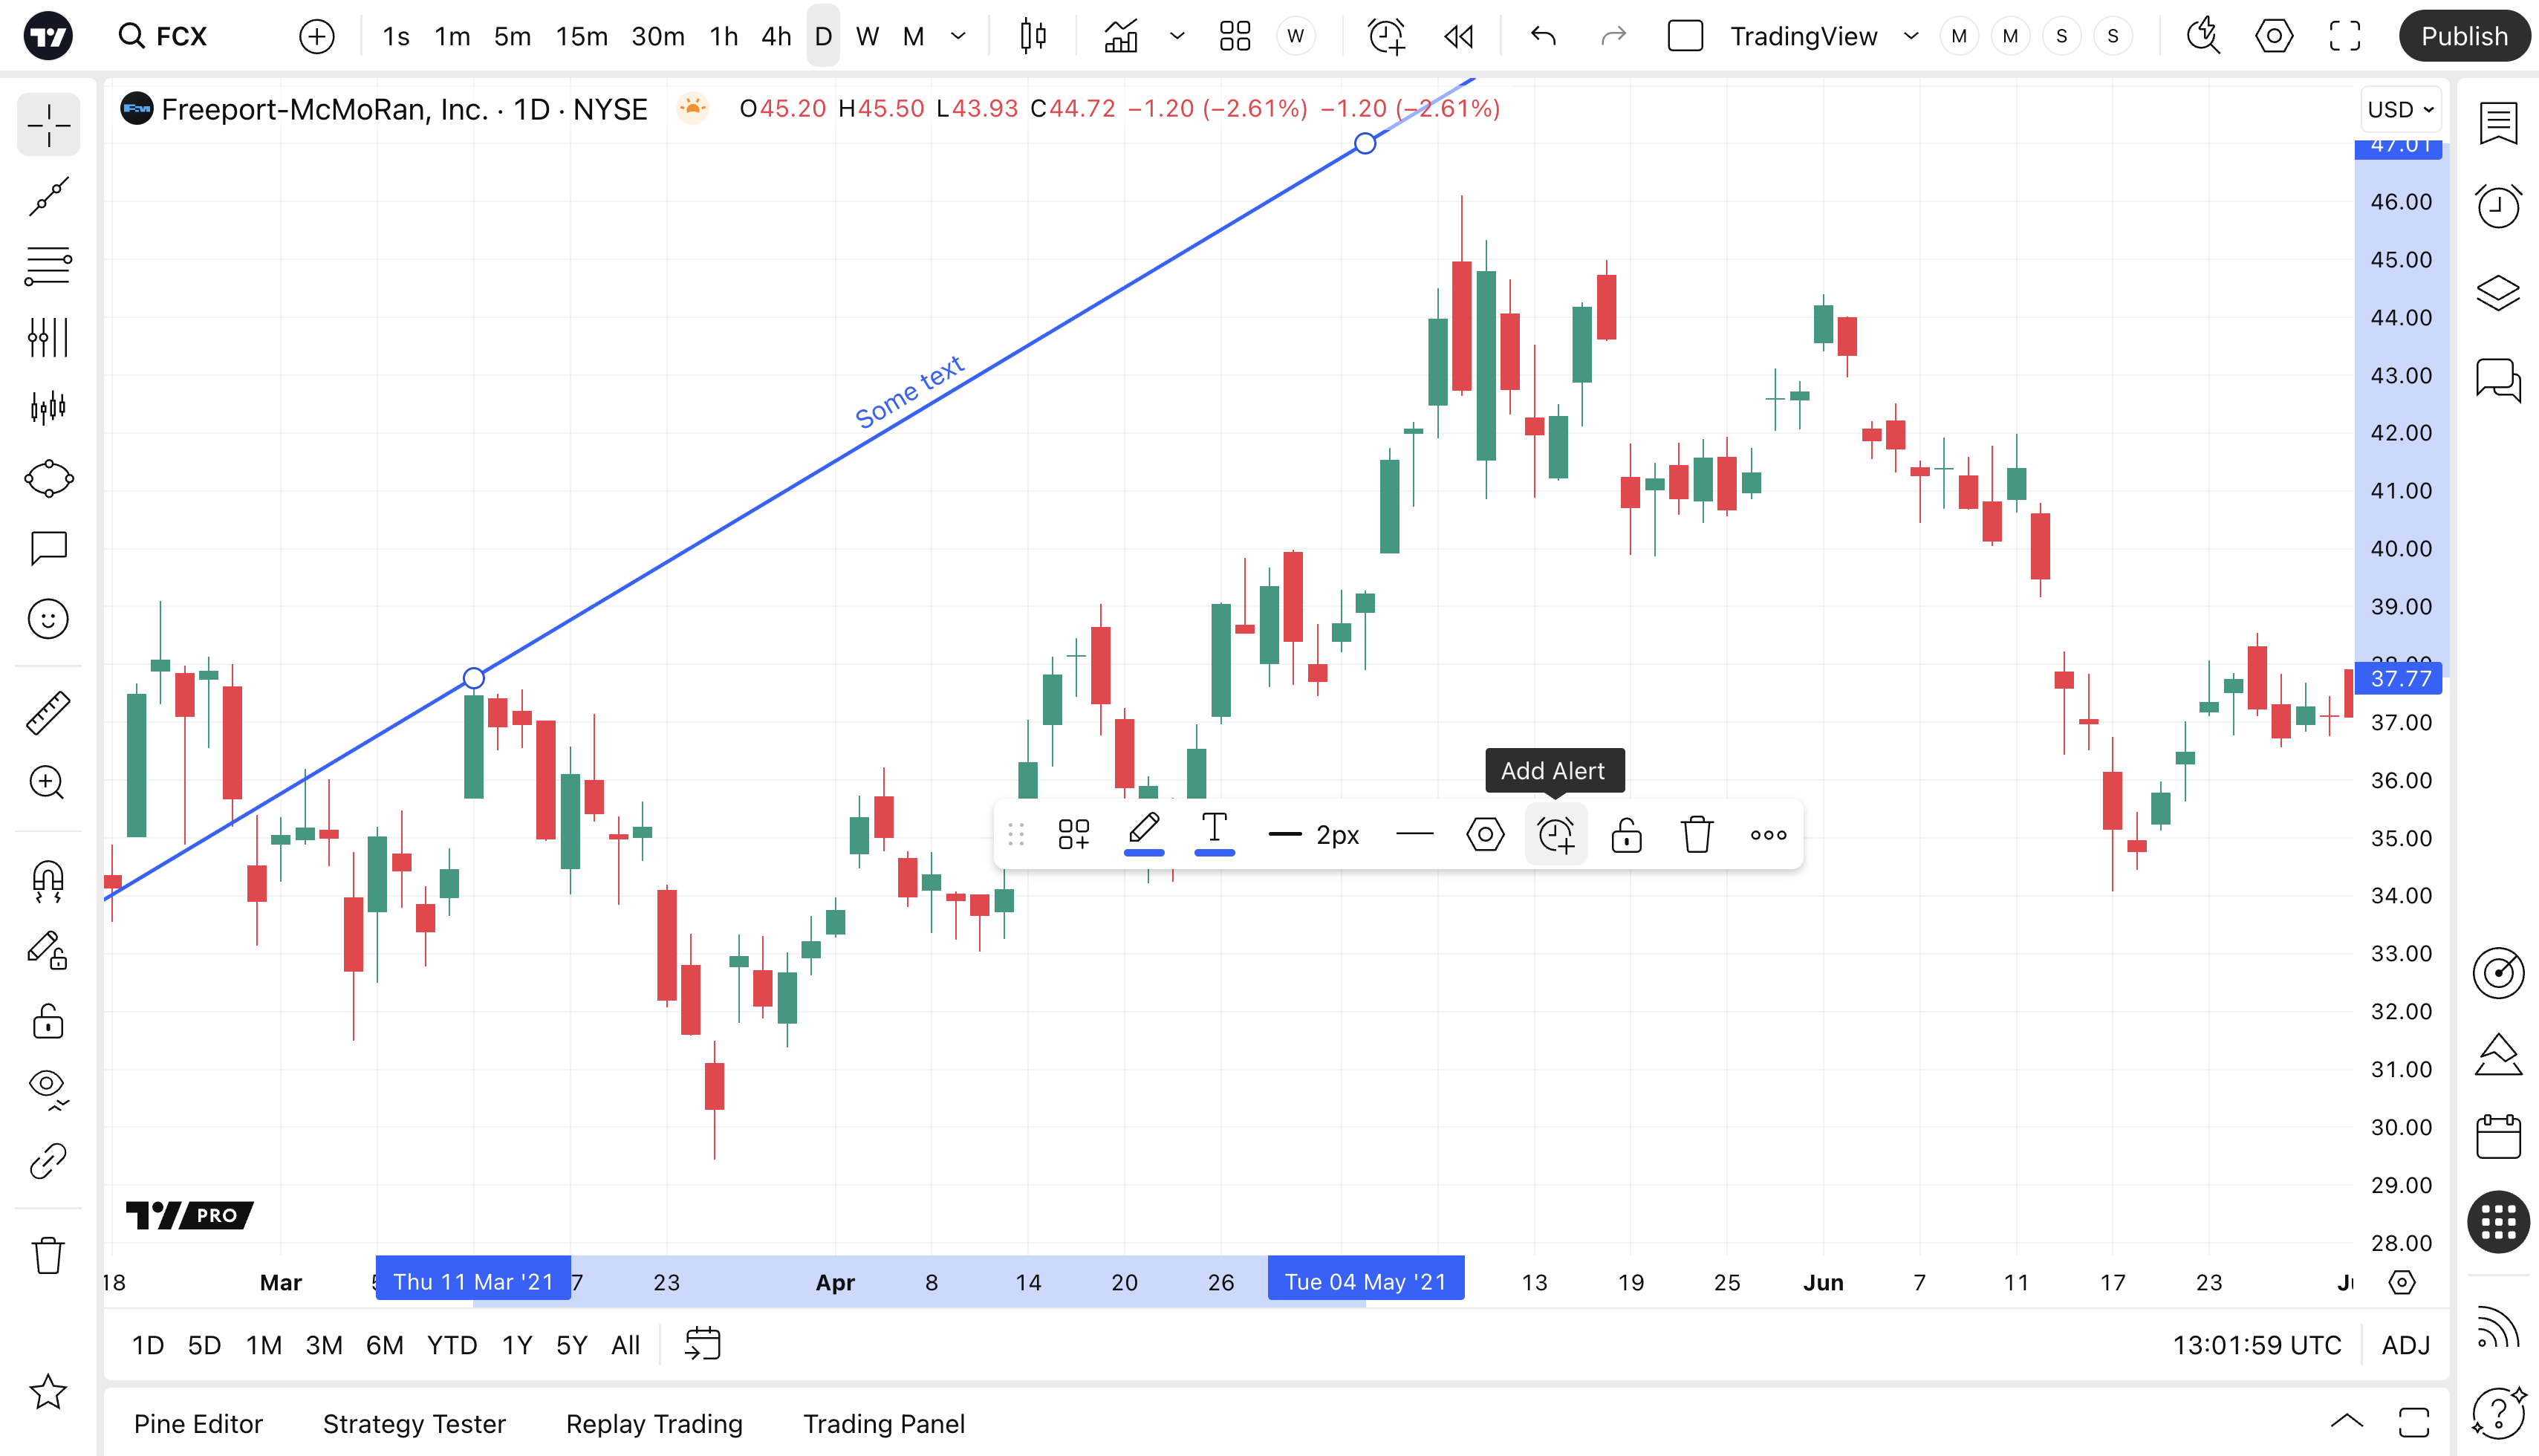Toggle magnet mode on left sidebar
Screen dimensions: 2539x1456
coord(48,882)
